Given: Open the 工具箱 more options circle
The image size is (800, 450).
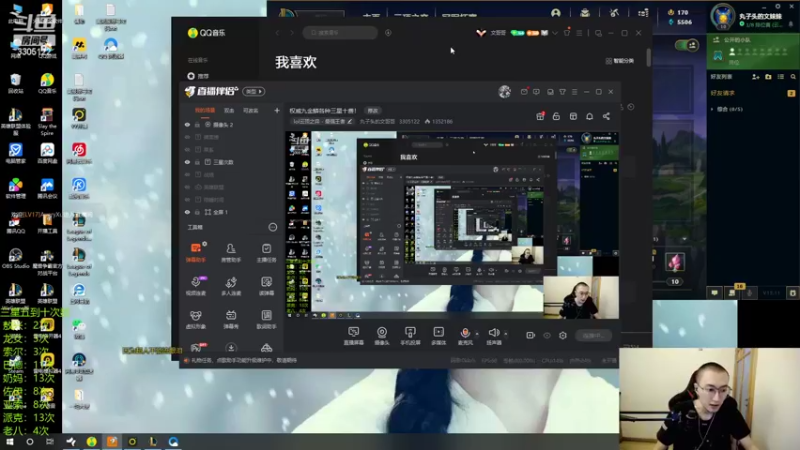Looking at the screenshot, I should pos(272,227).
